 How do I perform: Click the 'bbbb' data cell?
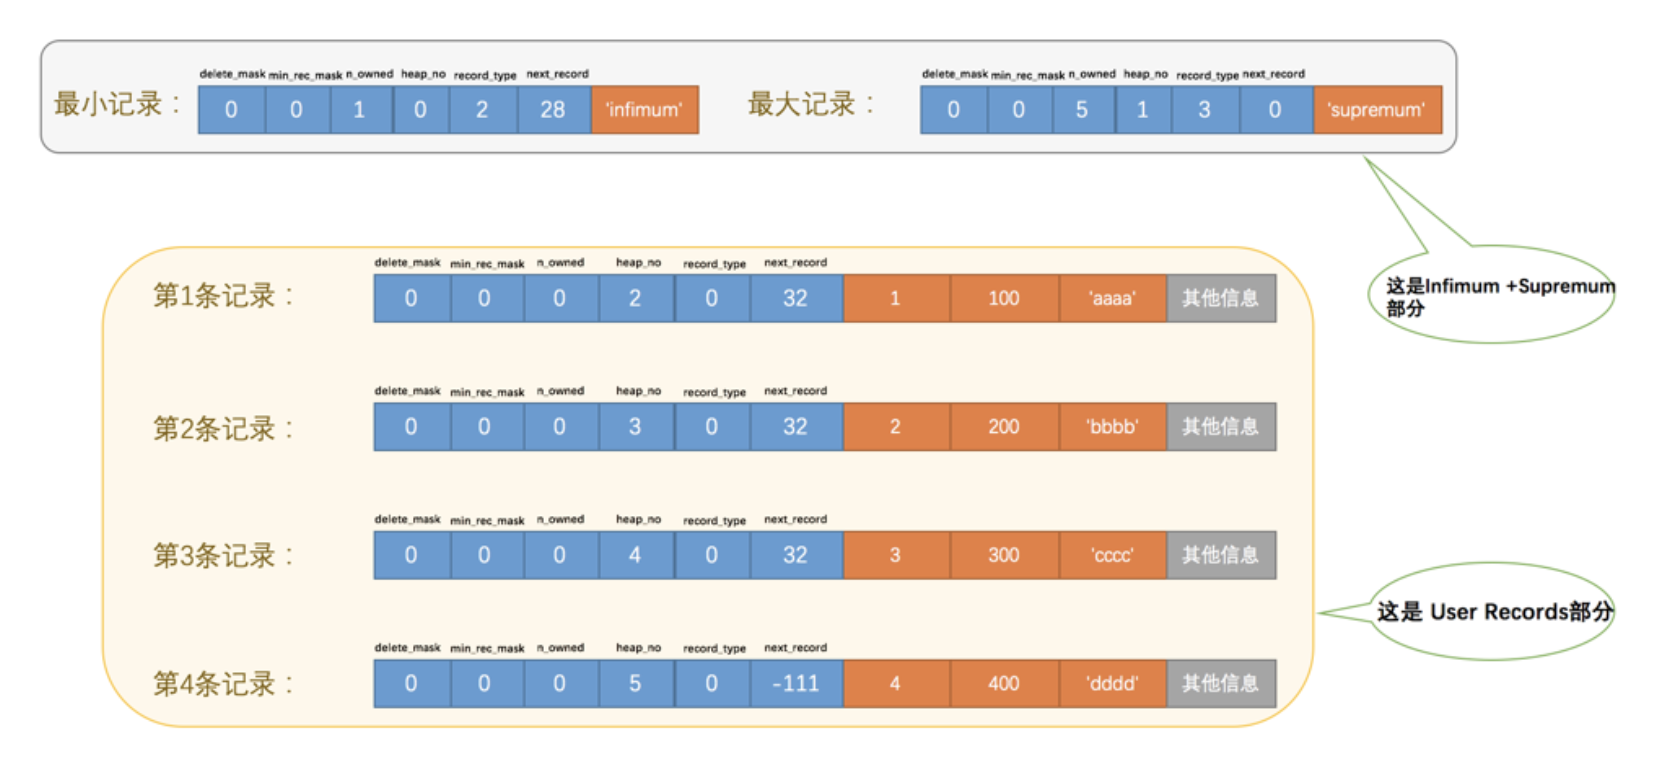(x=1112, y=427)
